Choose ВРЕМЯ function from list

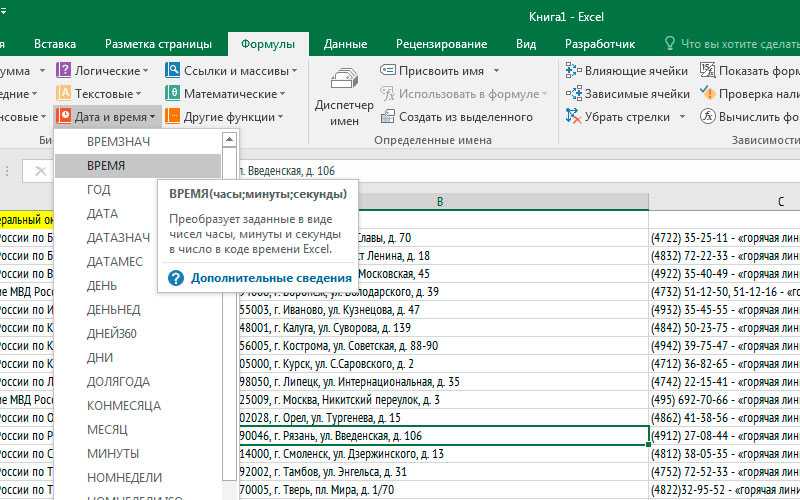[x=138, y=165]
